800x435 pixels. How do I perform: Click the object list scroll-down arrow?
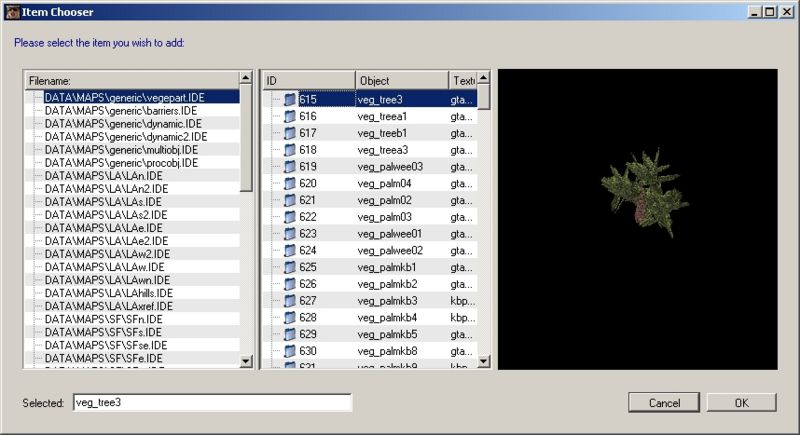pos(484,361)
